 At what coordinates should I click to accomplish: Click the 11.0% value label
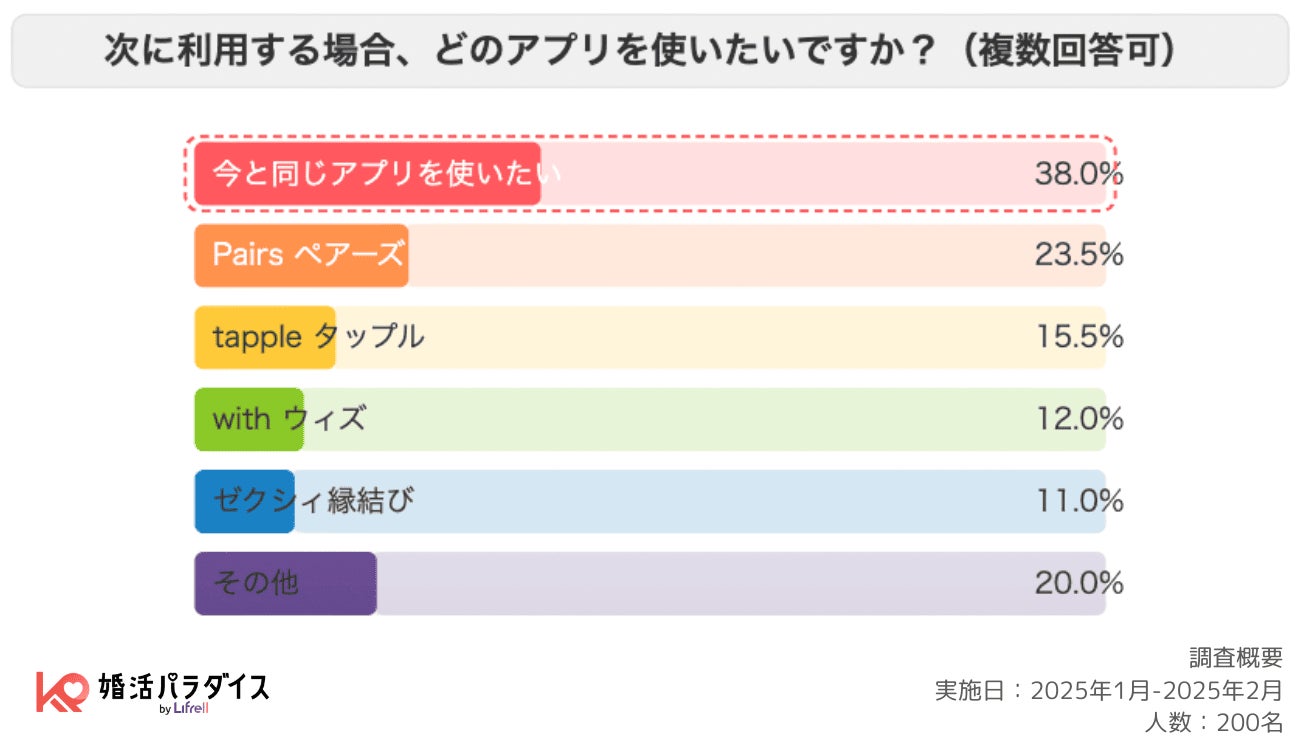(x=1078, y=501)
